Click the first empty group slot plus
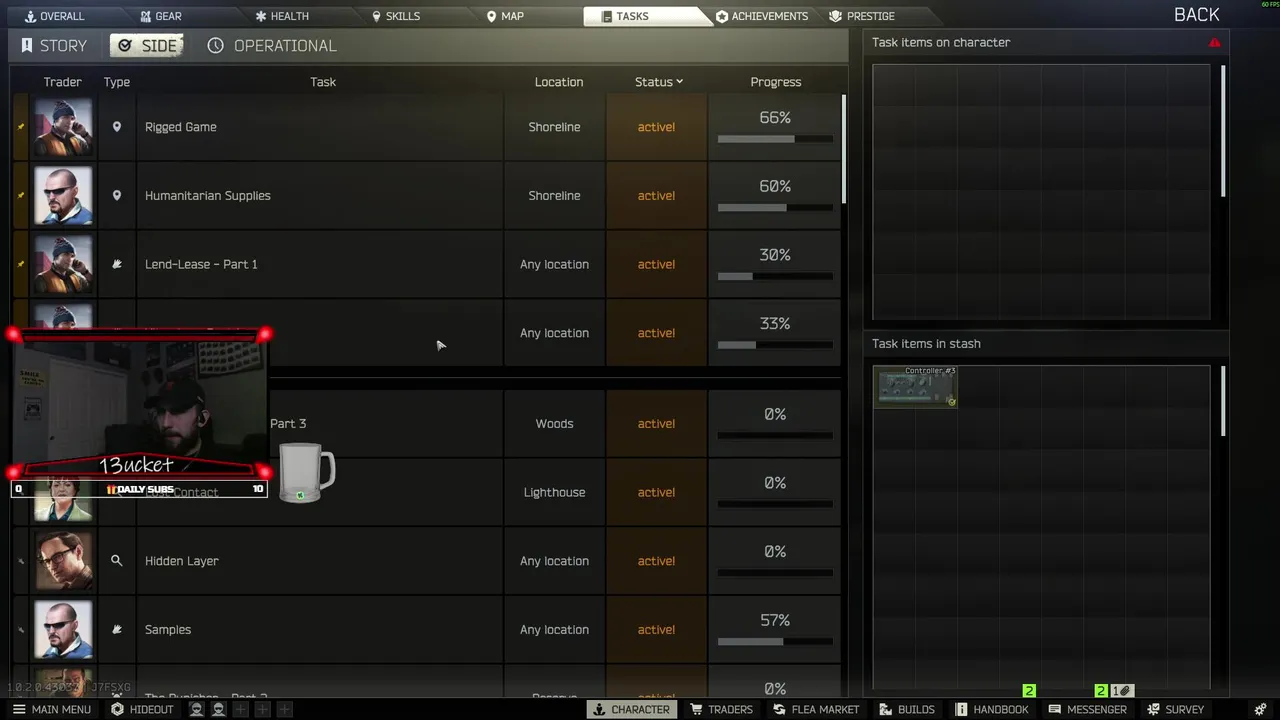The image size is (1280, 720). click(240, 709)
